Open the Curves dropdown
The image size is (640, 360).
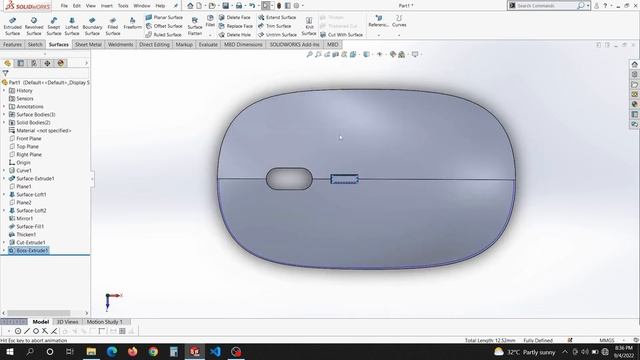[x=399, y=35]
